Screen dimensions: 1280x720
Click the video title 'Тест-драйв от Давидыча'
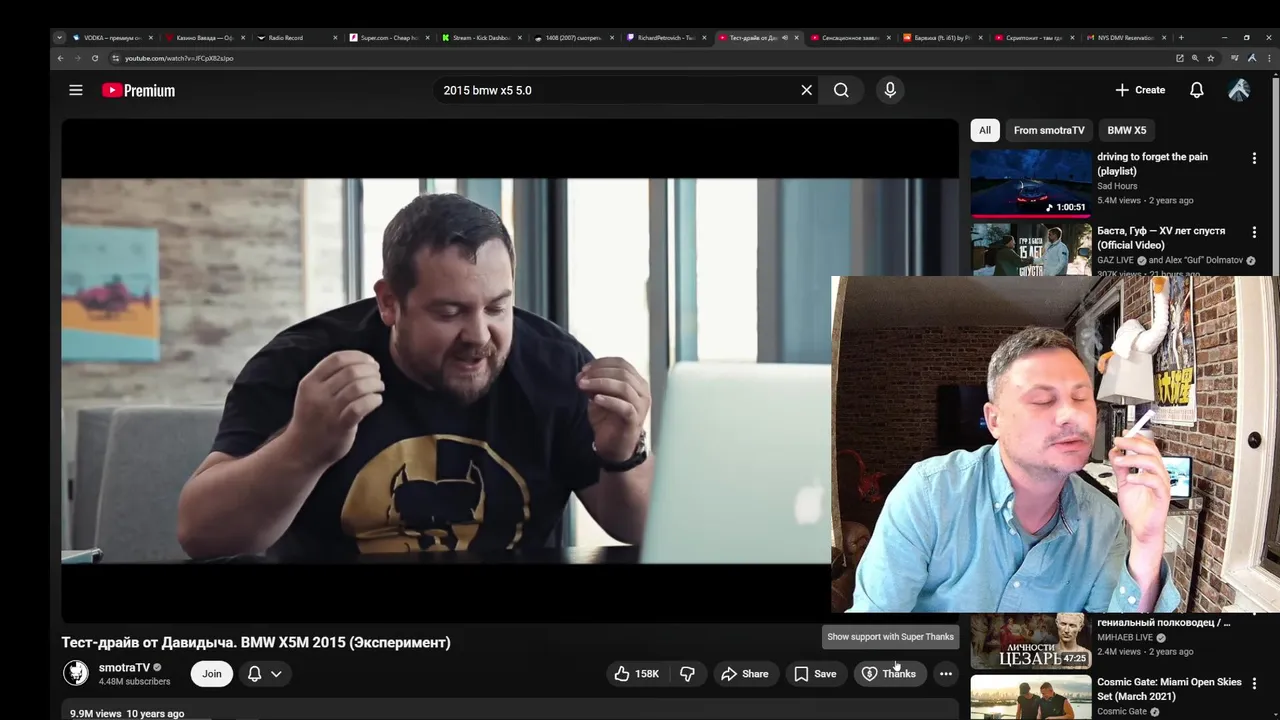[x=256, y=643]
